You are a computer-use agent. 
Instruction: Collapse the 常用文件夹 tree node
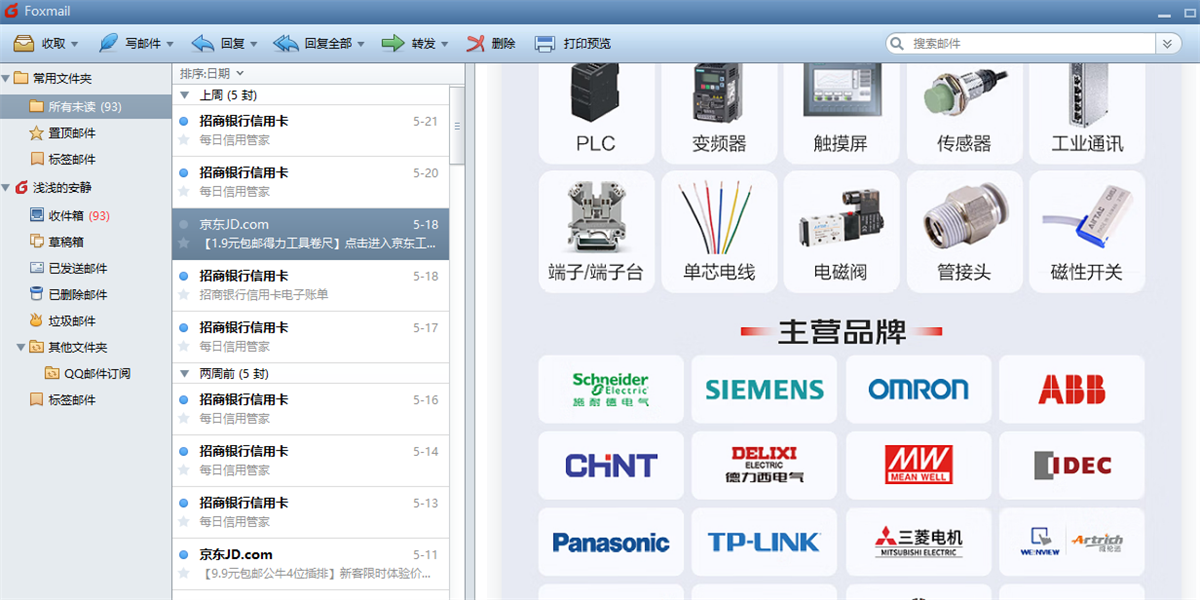6,78
